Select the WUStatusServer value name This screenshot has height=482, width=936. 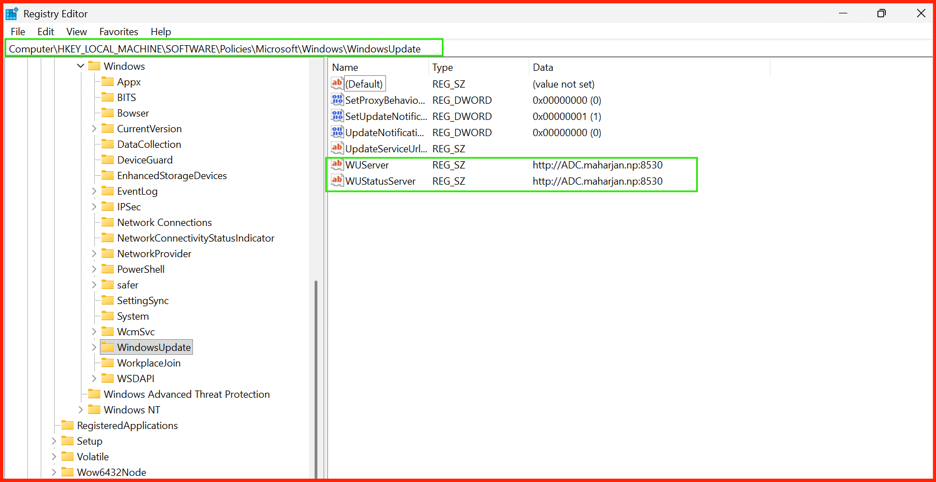click(380, 180)
